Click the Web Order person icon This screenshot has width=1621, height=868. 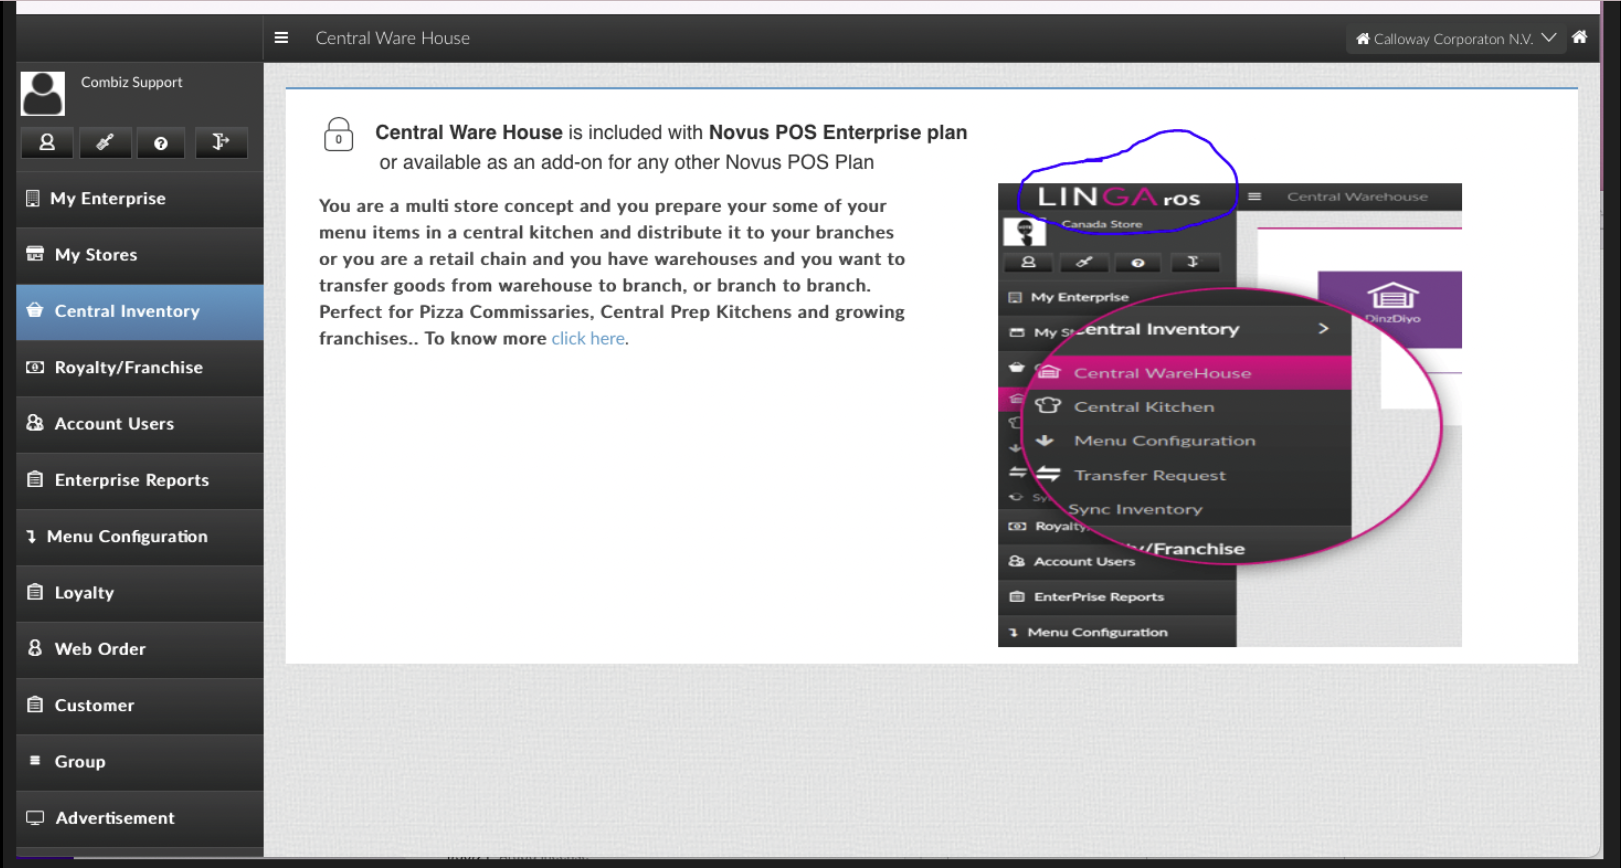35,648
